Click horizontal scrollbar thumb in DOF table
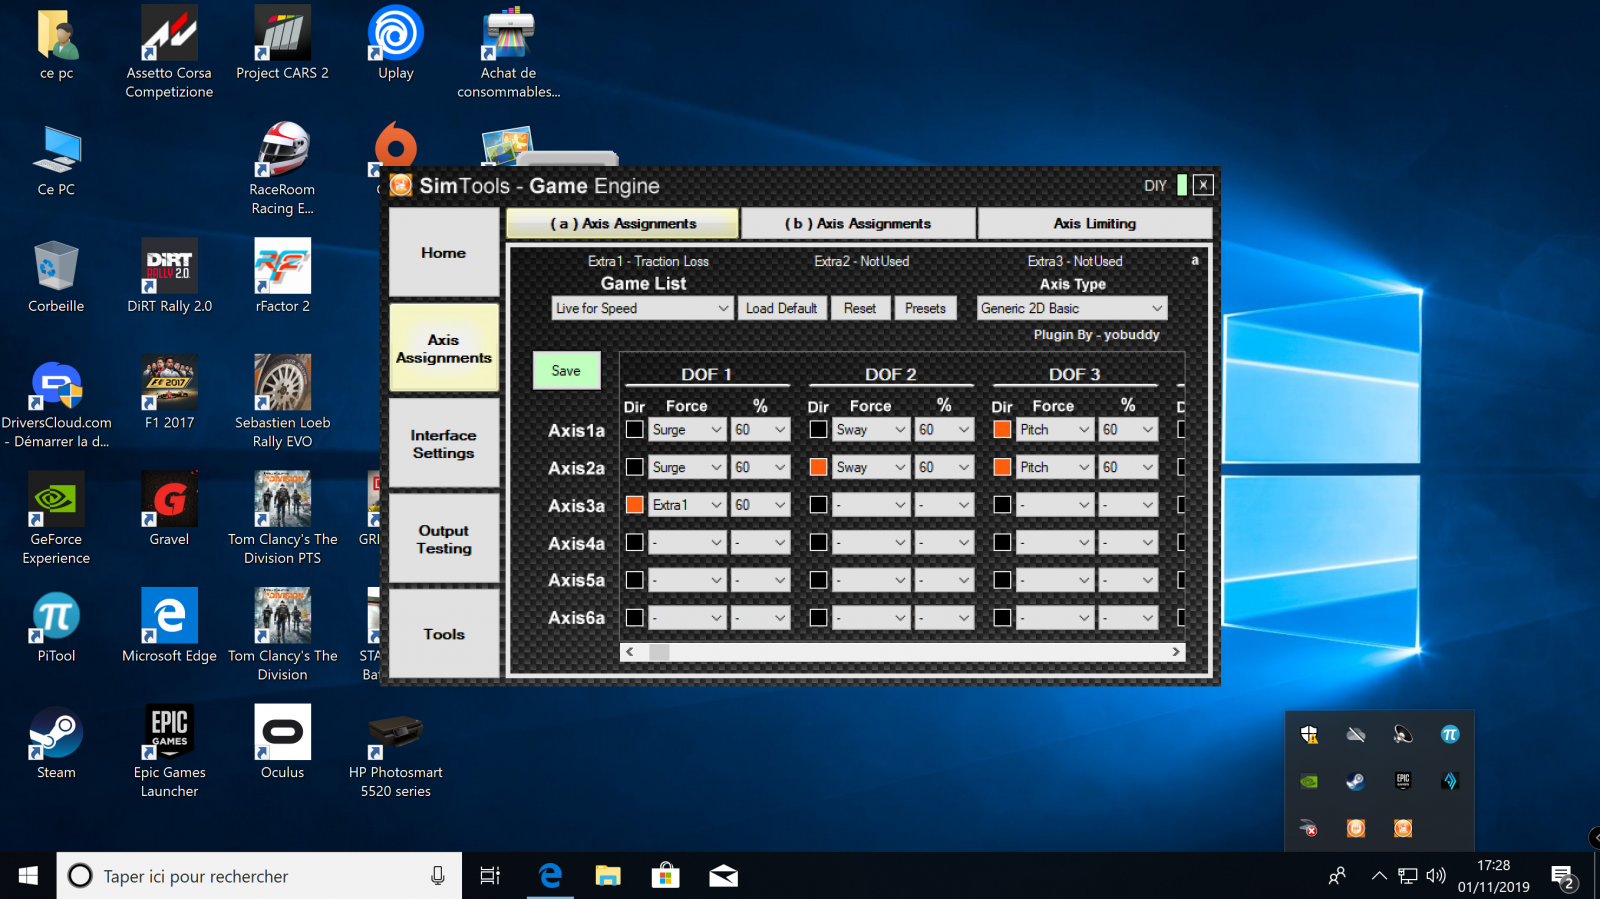The image size is (1600, 899). coord(659,651)
